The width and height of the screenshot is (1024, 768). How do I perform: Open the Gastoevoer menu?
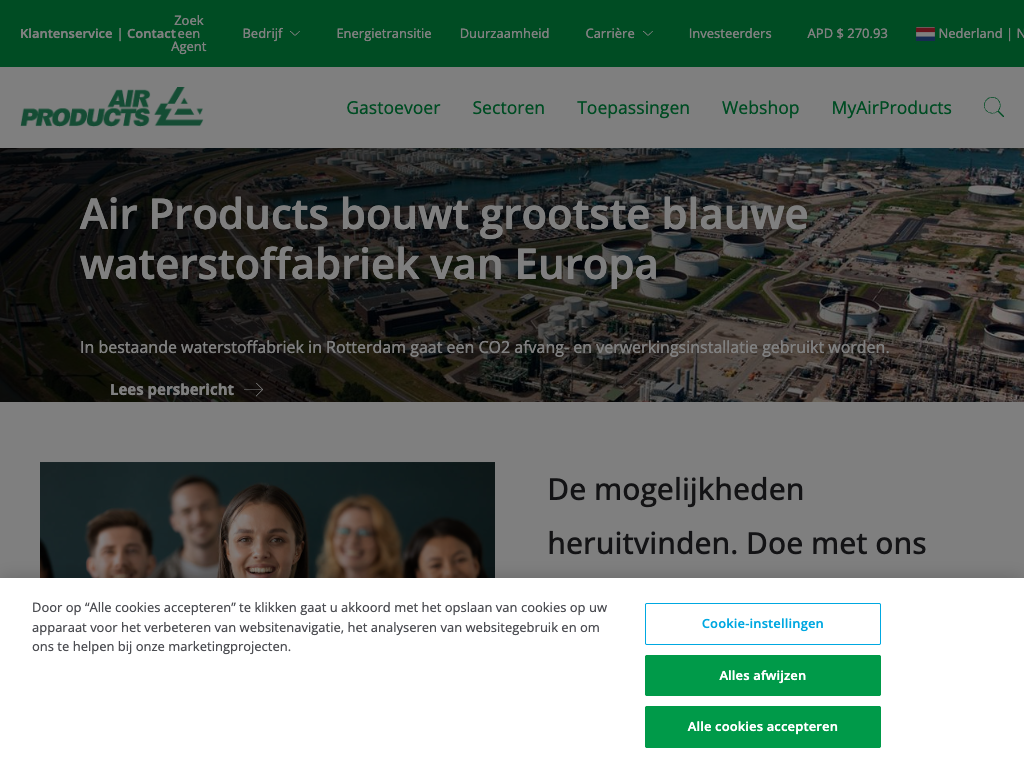click(393, 108)
